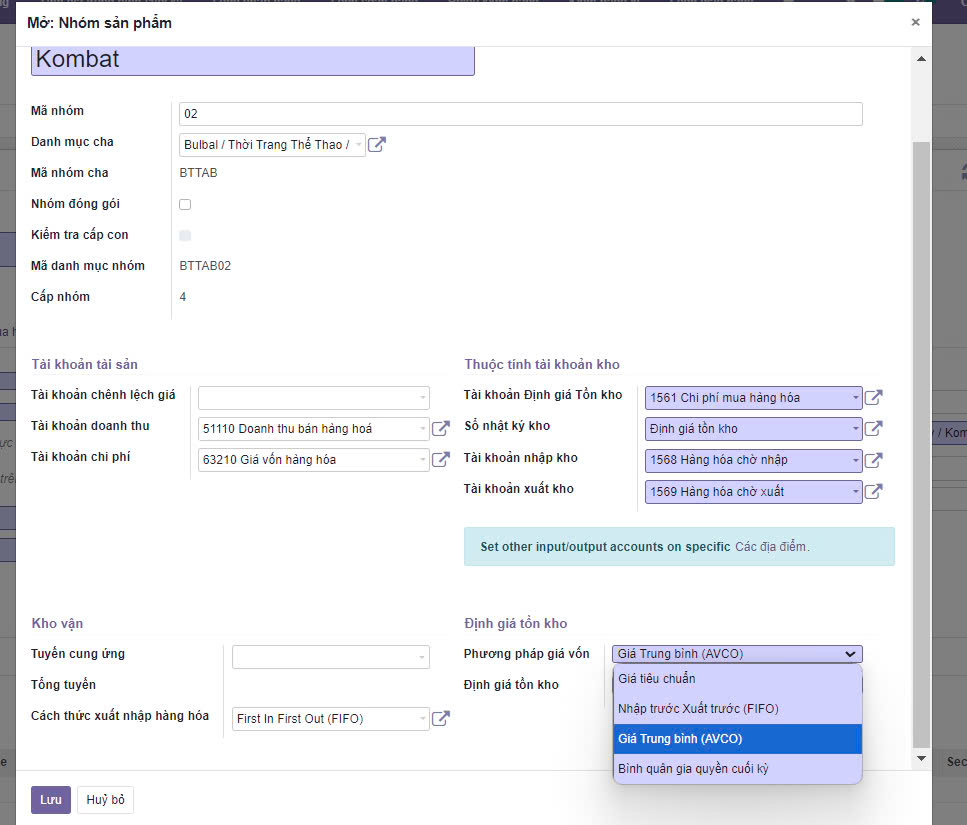Open external link for Sổ nhật ký kho
The height and width of the screenshot is (825, 967).
(x=873, y=429)
